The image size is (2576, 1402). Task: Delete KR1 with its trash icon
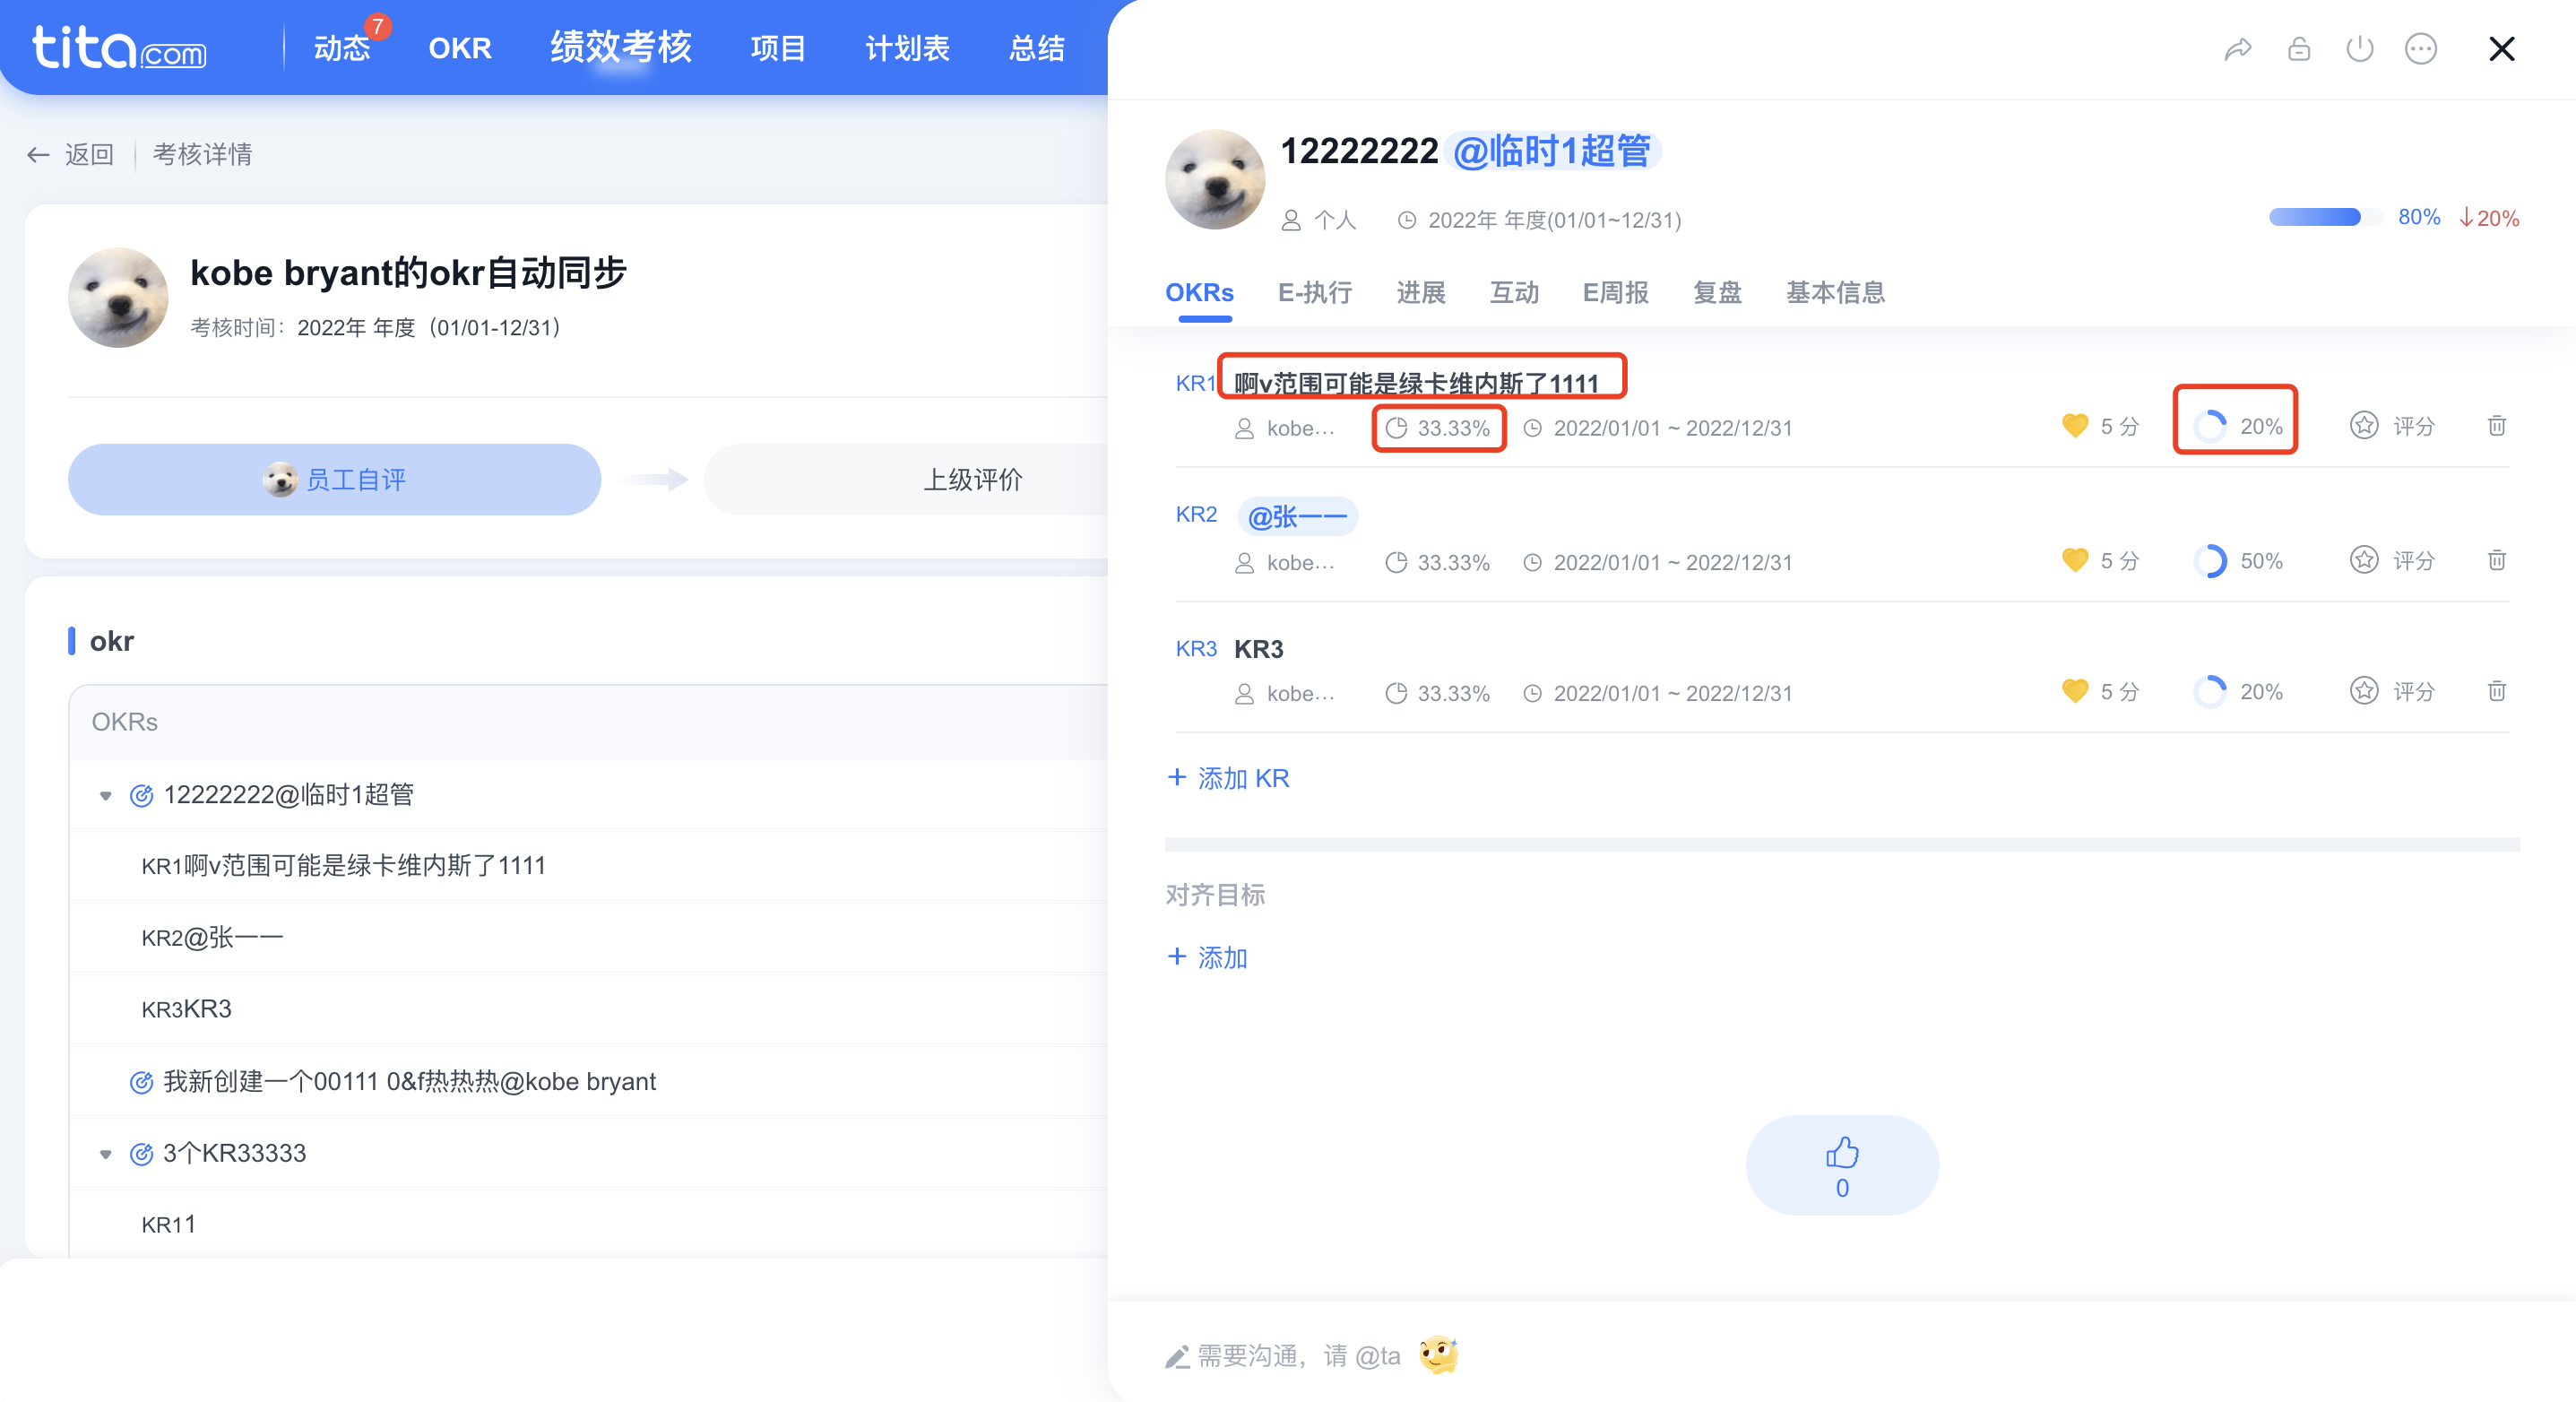[x=2496, y=426]
